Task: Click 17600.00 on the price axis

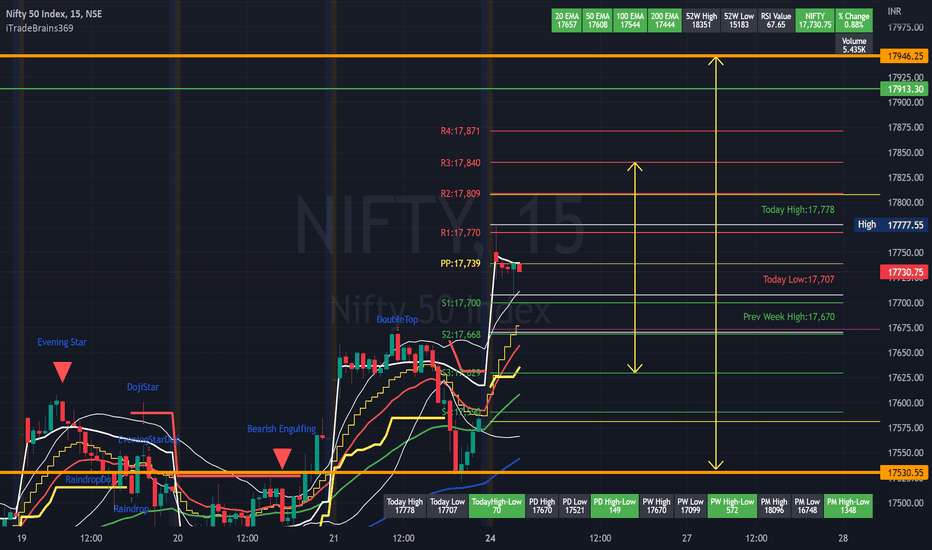Action: coord(905,403)
